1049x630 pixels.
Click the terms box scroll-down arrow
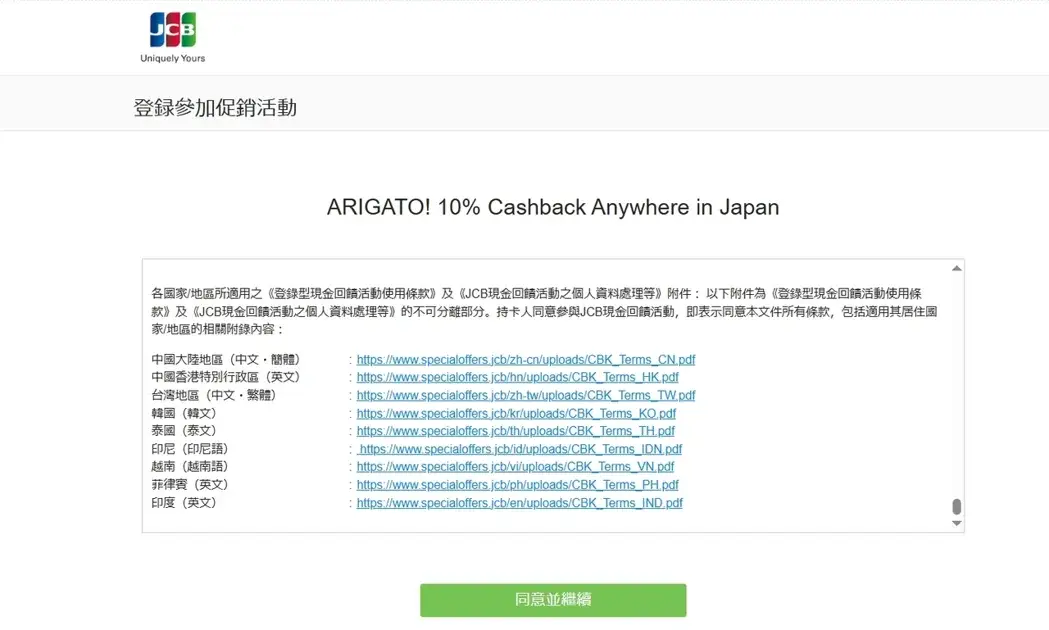pyautogui.click(x=956, y=523)
